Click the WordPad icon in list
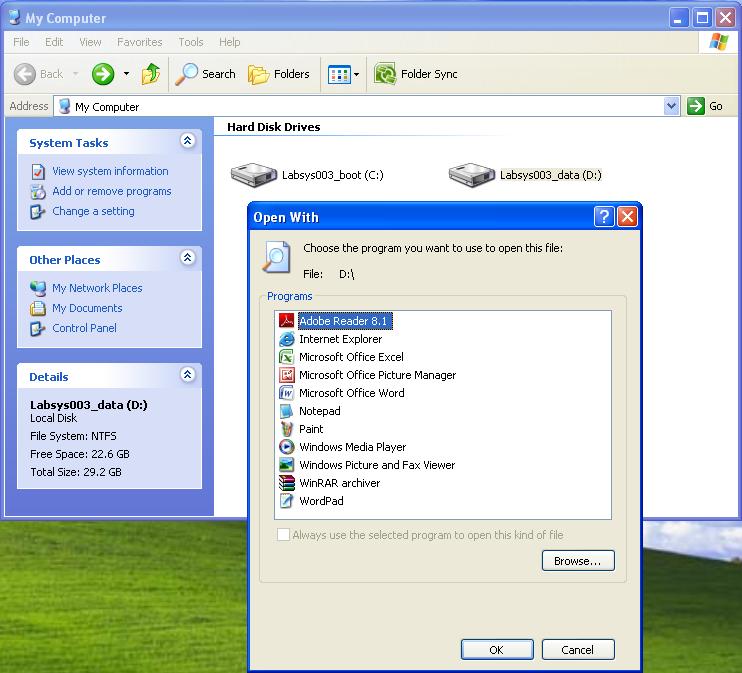Image resolution: width=742 pixels, height=673 pixels. (286, 501)
